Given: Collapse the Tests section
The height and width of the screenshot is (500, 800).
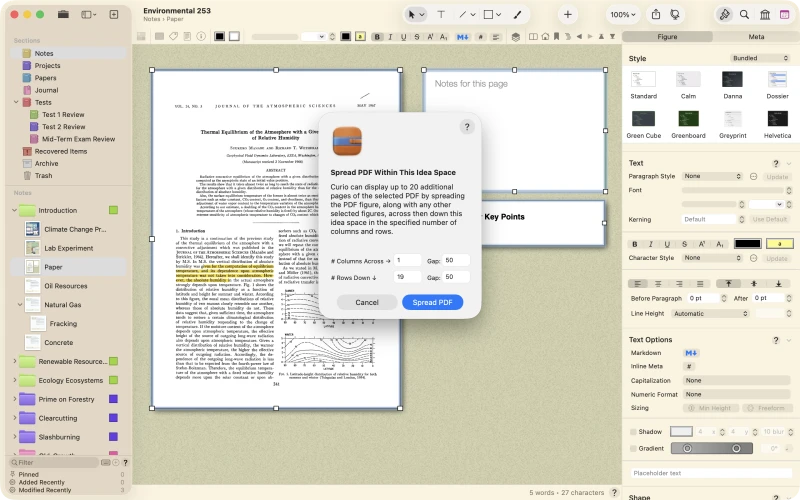Looking at the screenshot, I should tap(16, 102).
